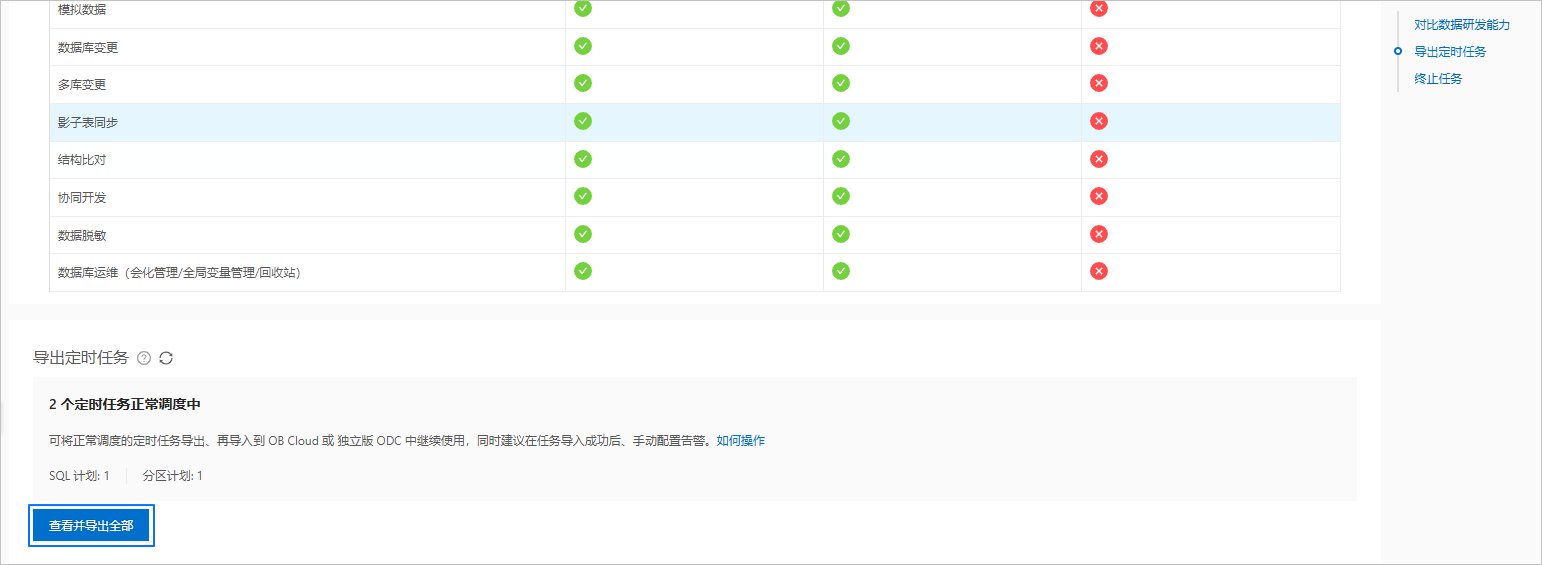1542x565 pixels.
Task: Click second green check in 数据脱敏 row
Action: [x=841, y=234]
